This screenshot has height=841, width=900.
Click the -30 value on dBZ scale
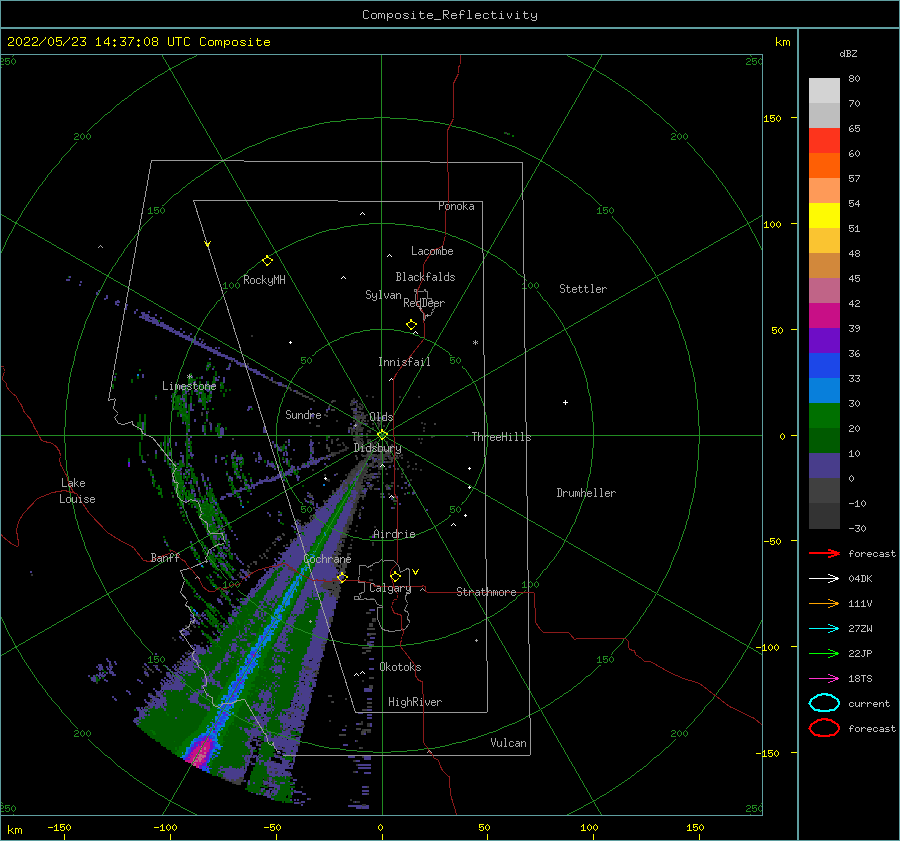click(x=857, y=528)
